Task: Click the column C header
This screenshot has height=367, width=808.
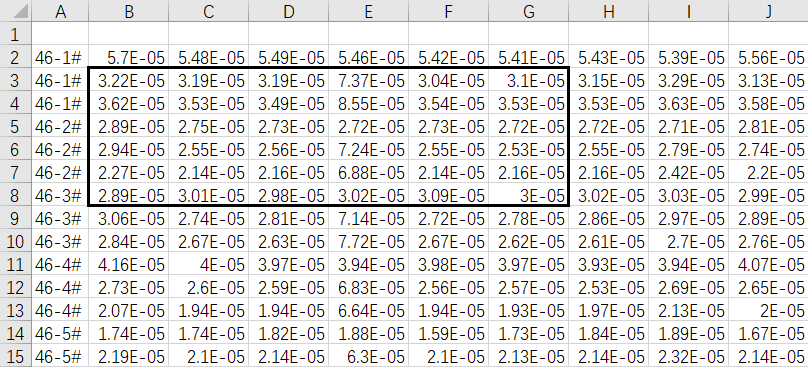Action: click(x=209, y=11)
